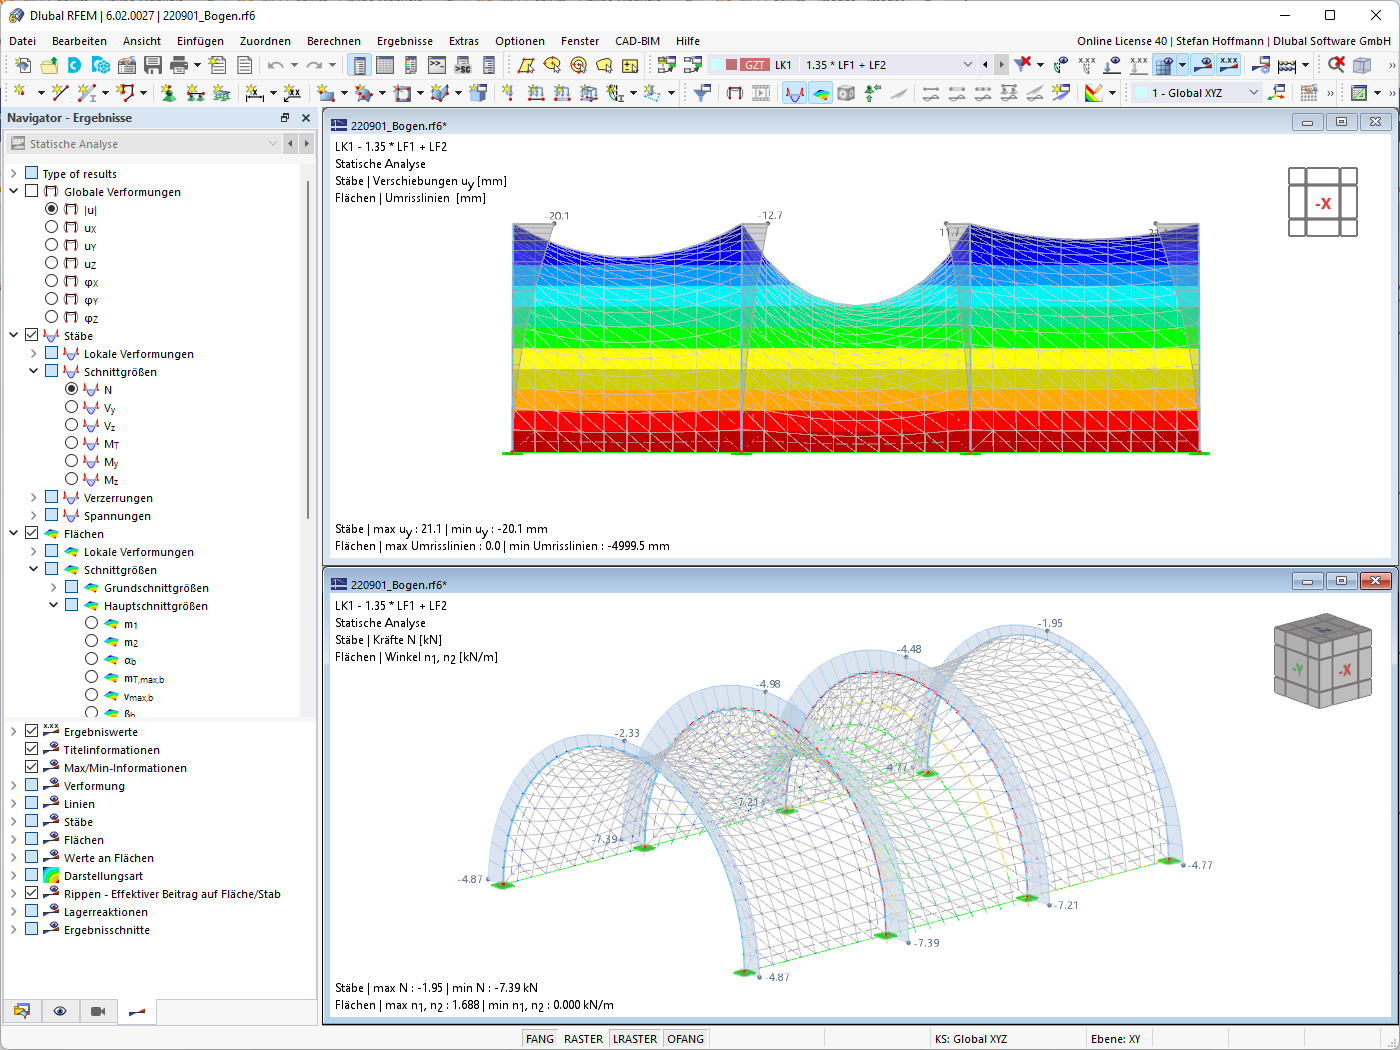Toggle the Titelinformationen checkbox

[x=32, y=749]
